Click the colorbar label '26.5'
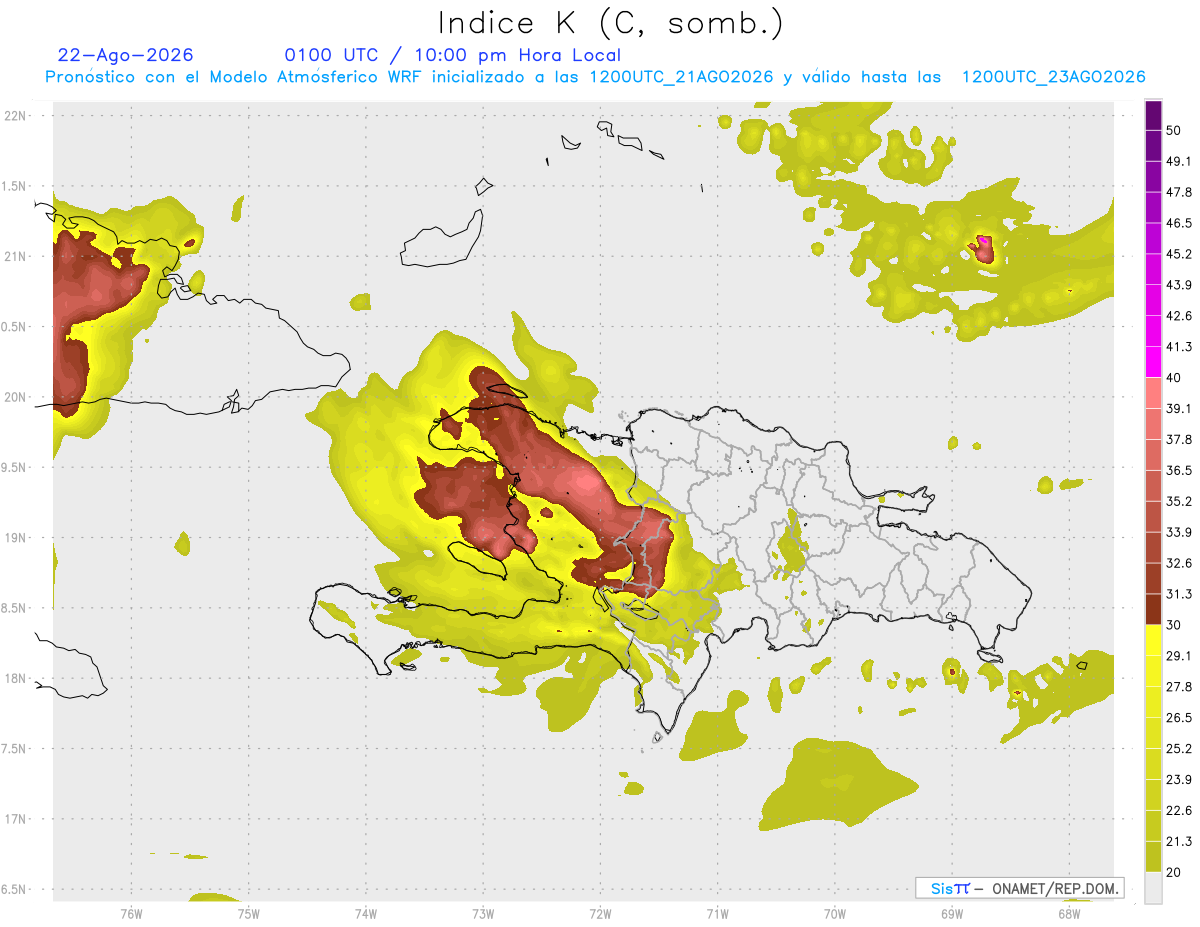Screen dimensions: 1200x927 [1178, 718]
